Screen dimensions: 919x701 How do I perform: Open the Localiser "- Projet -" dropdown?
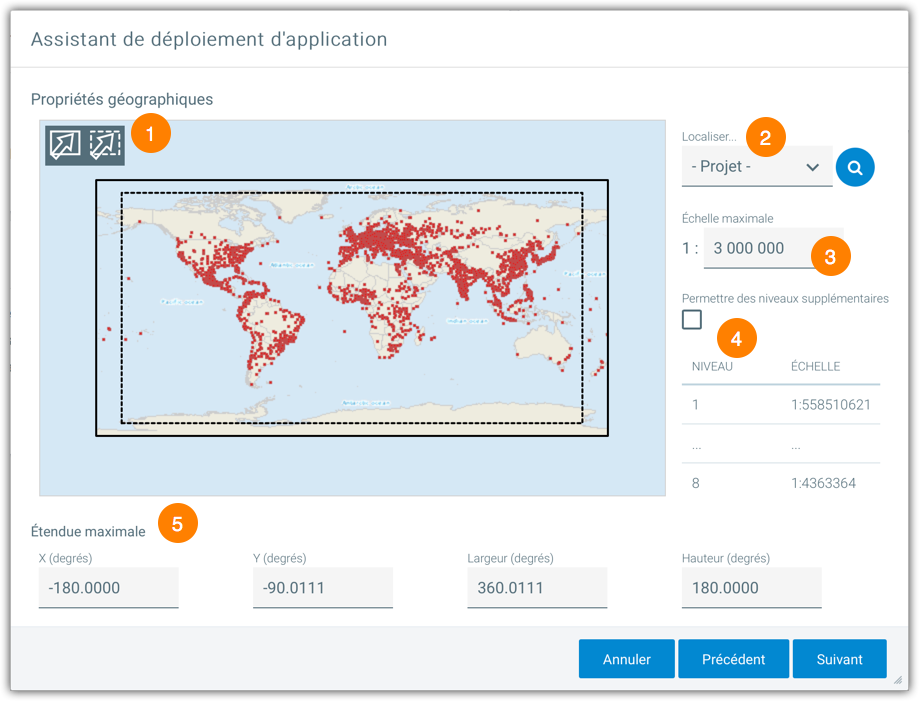coord(756,167)
